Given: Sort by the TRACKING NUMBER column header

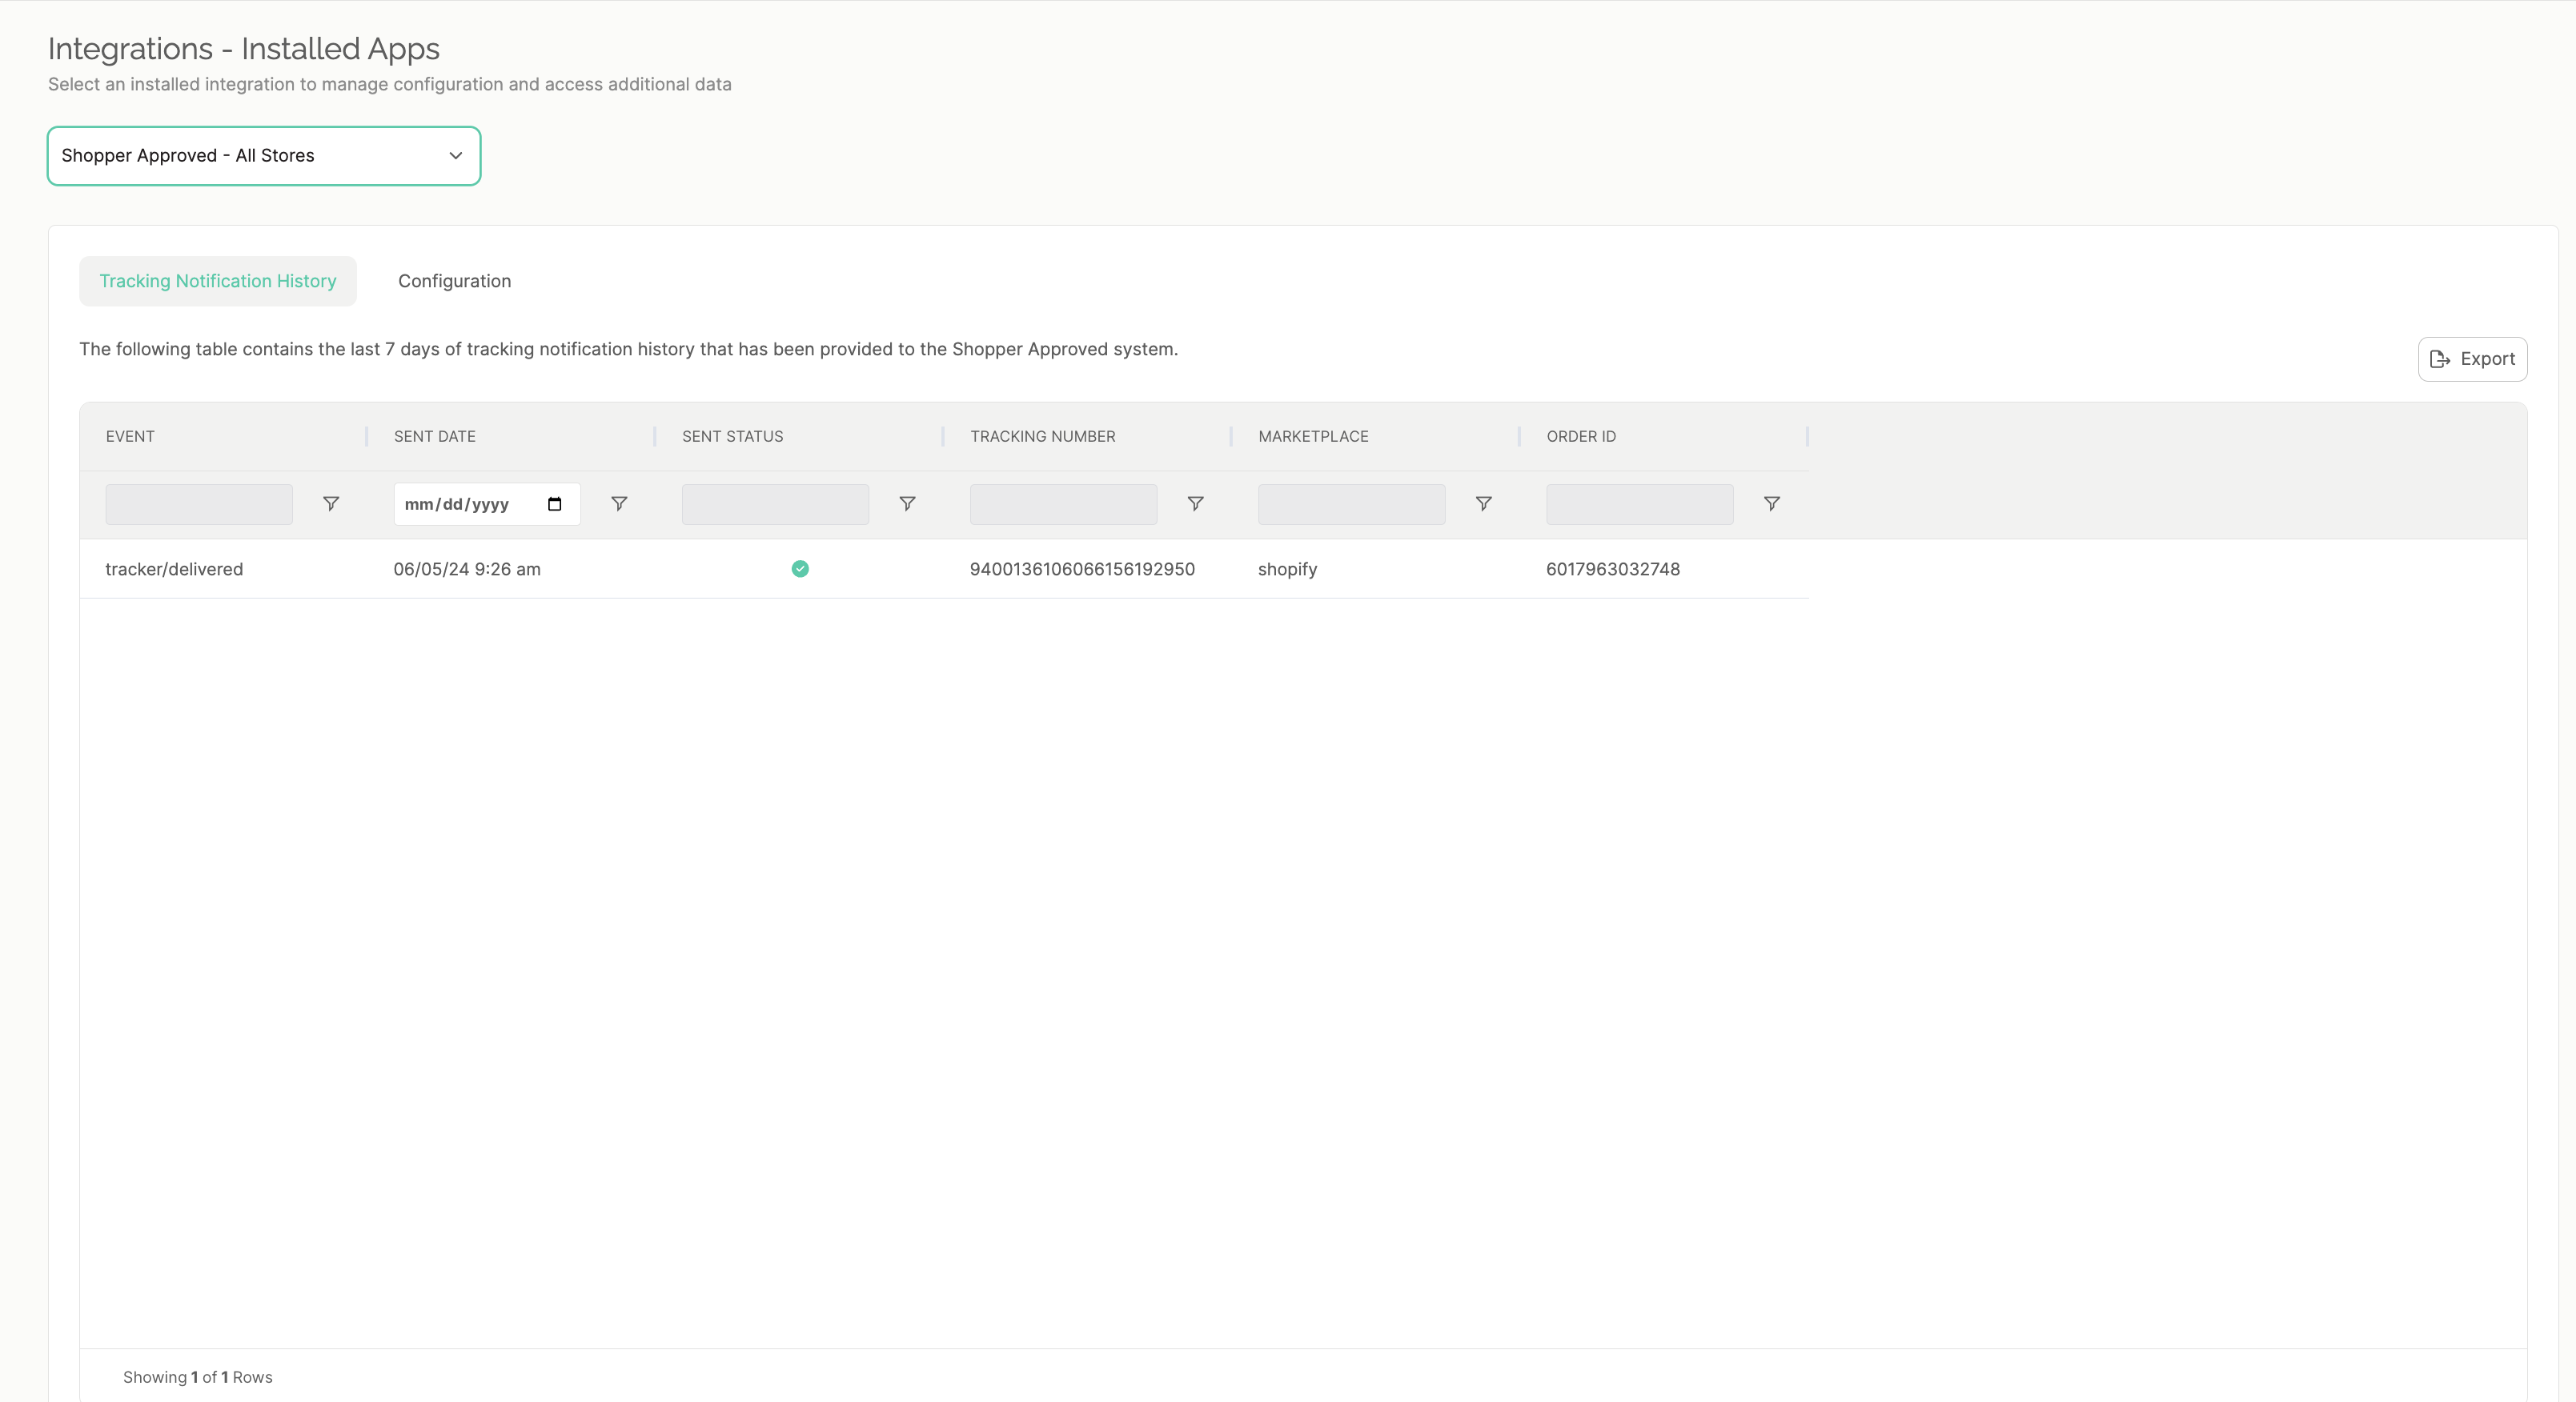Looking at the screenshot, I should tap(1043, 436).
